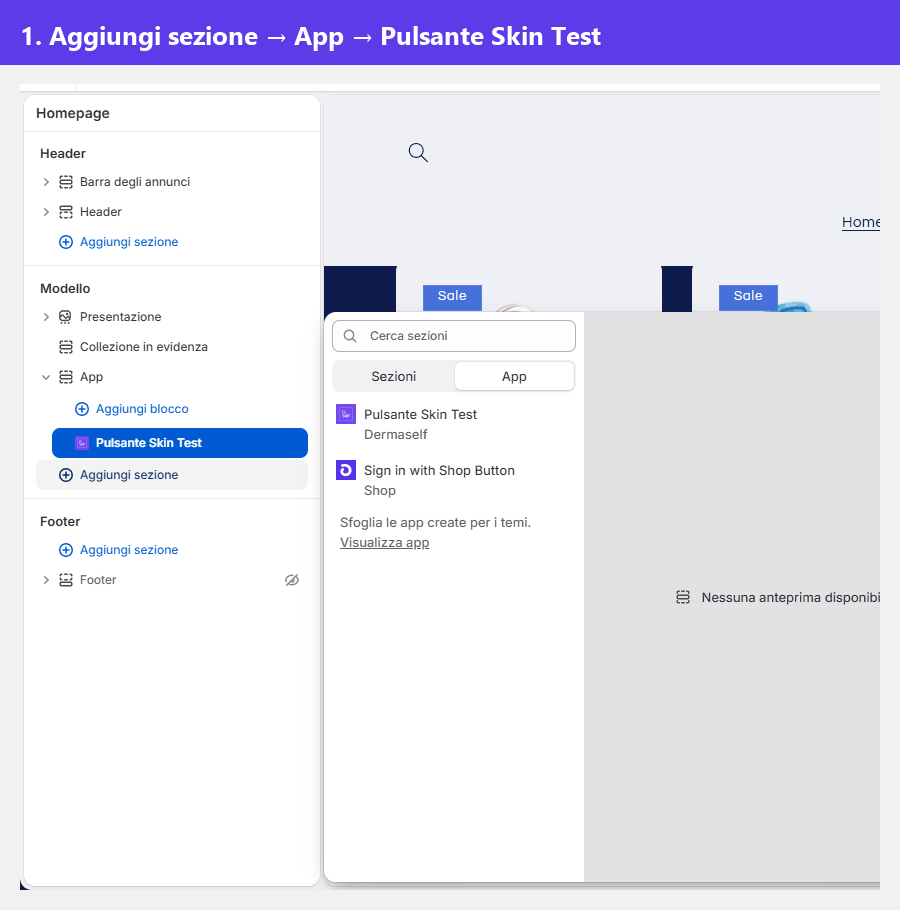Click the Barra degli annunci section icon

coord(66,182)
